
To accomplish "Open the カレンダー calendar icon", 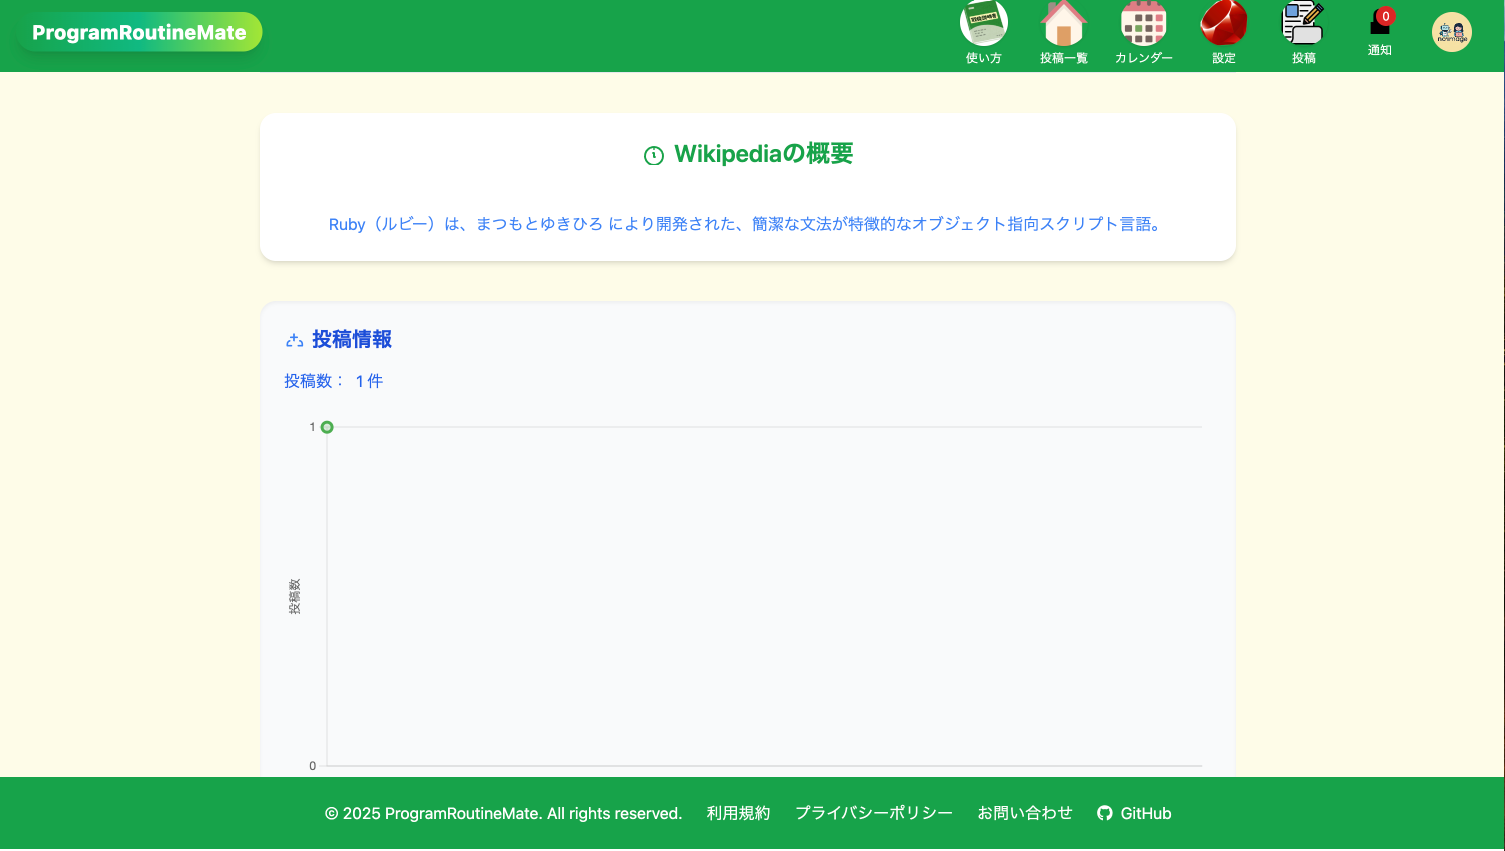I will (x=1144, y=23).
